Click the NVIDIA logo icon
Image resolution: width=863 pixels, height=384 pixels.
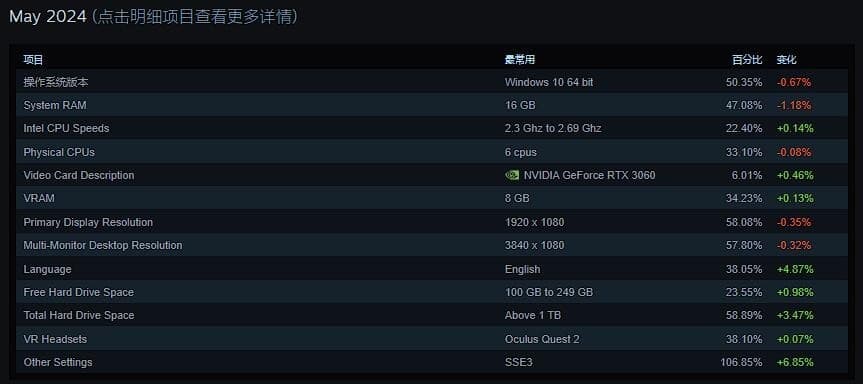[511, 175]
